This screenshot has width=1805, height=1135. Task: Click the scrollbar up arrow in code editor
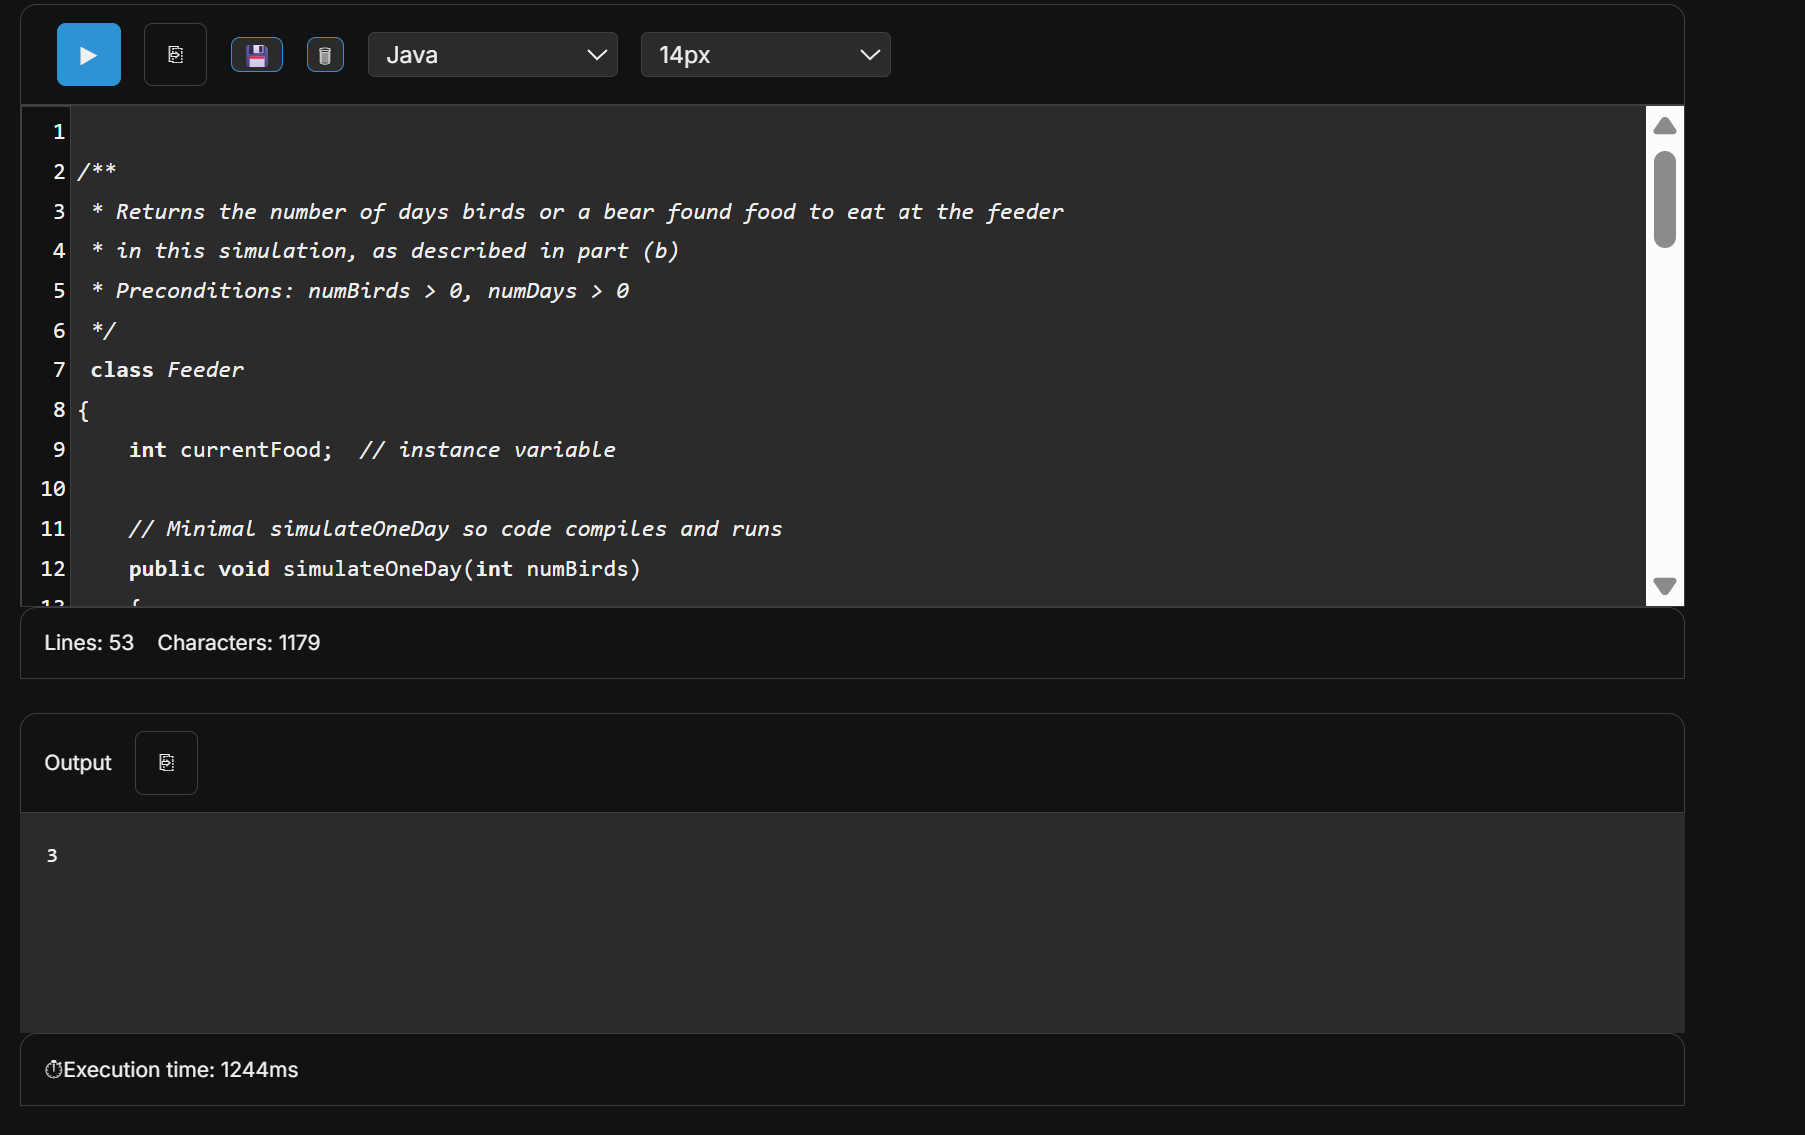point(1664,126)
